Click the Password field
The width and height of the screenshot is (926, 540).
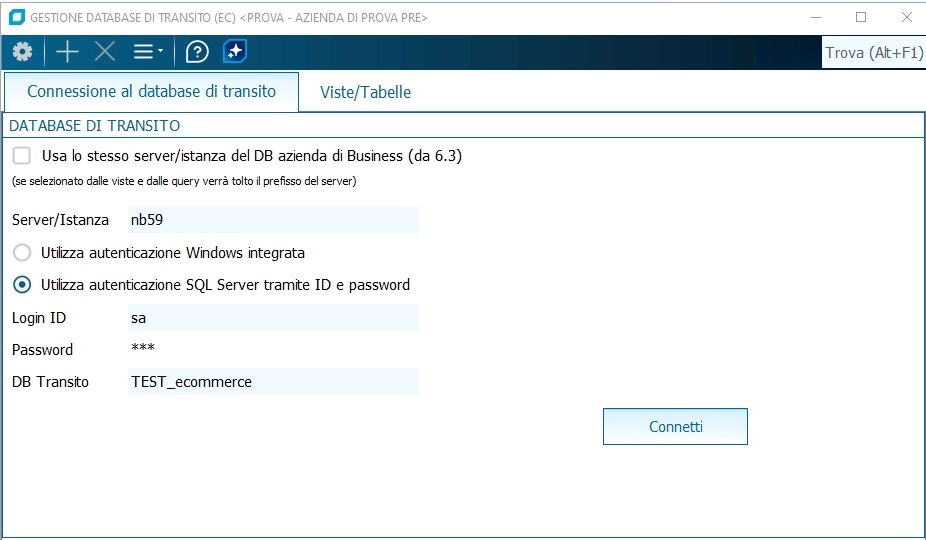pos(273,350)
